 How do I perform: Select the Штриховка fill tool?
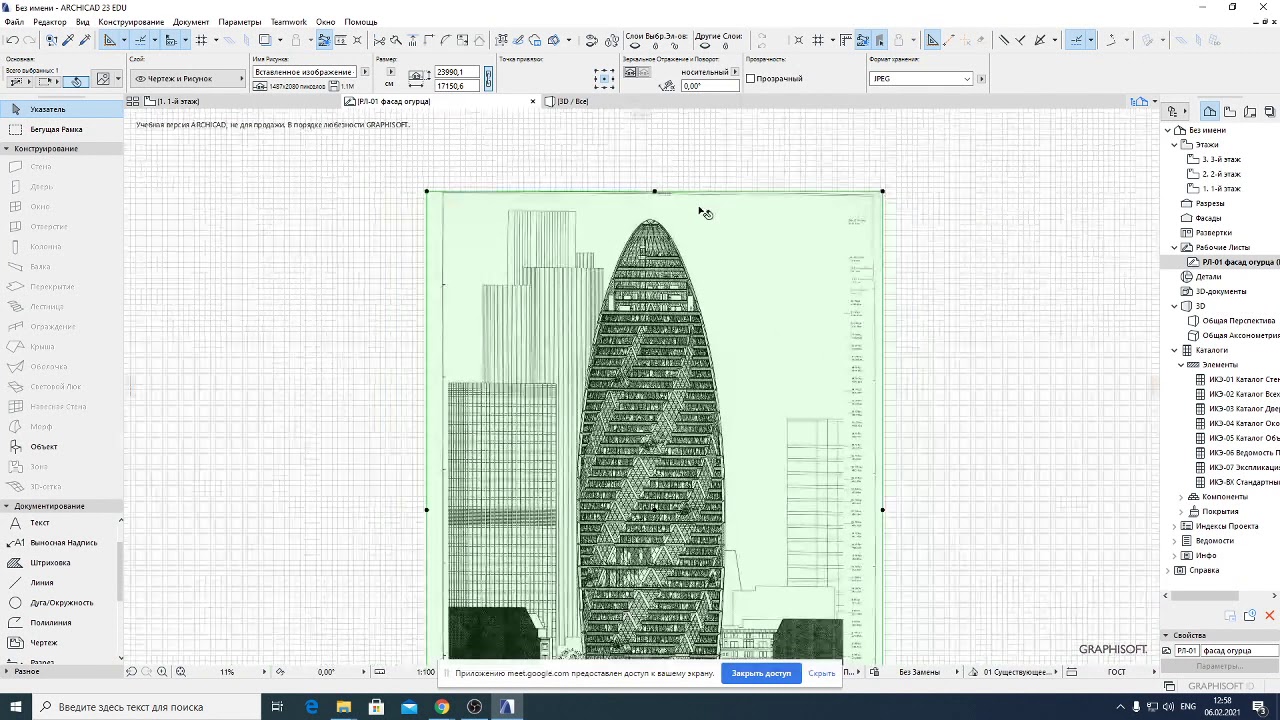click(60, 563)
